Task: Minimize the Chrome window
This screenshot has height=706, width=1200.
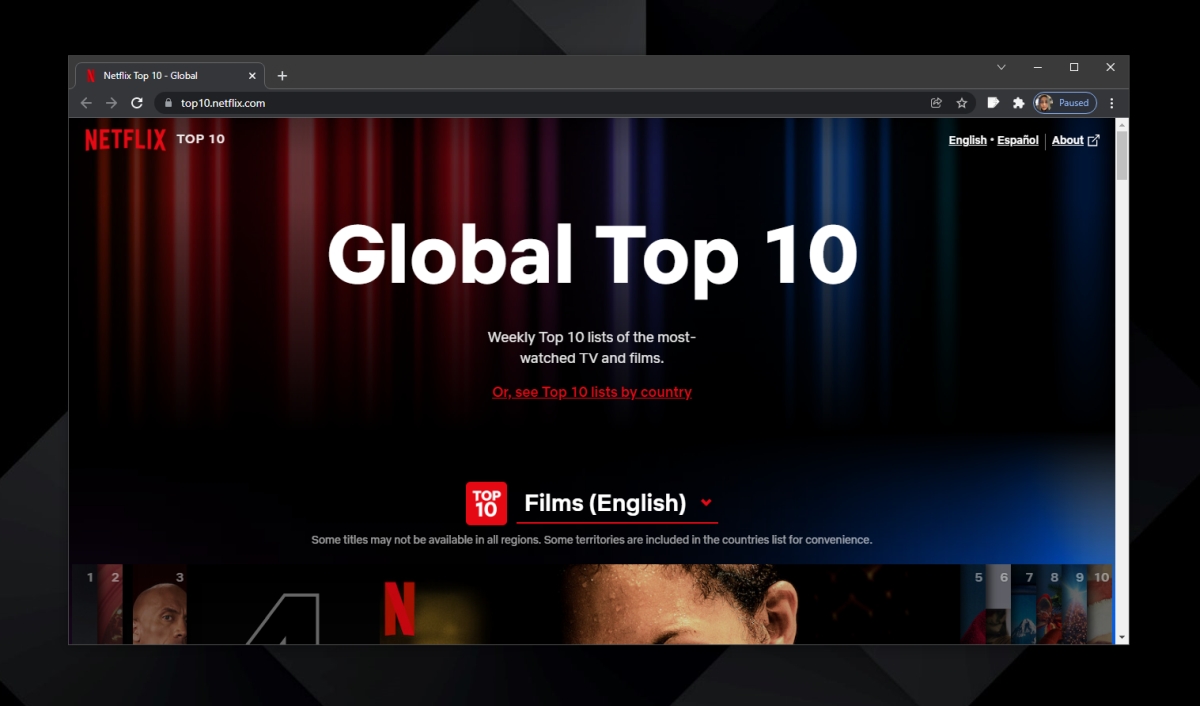Action: coord(1037,67)
